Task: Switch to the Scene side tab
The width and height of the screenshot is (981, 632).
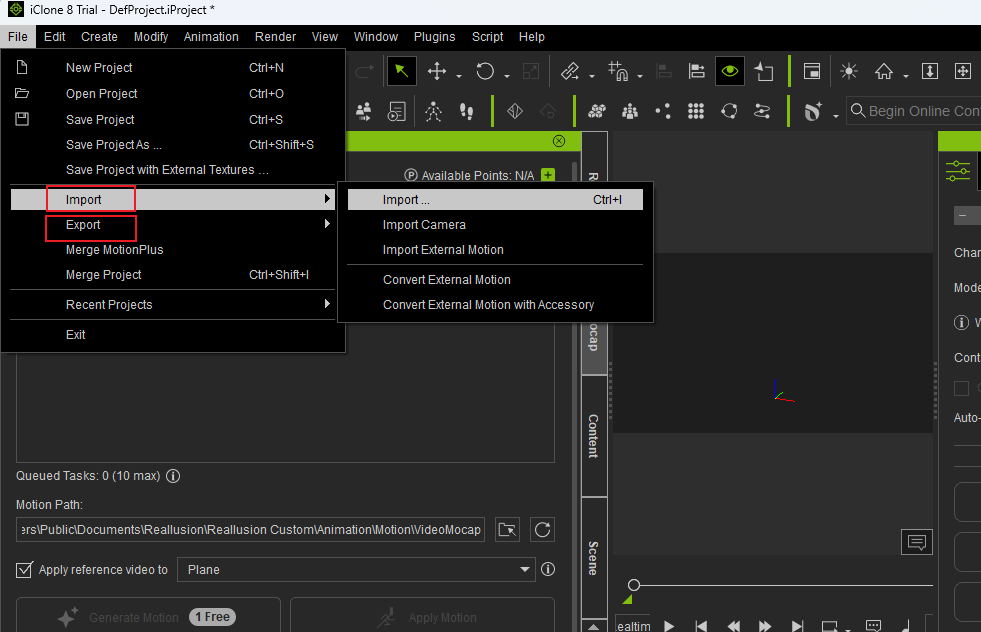Action: (594, 558)
